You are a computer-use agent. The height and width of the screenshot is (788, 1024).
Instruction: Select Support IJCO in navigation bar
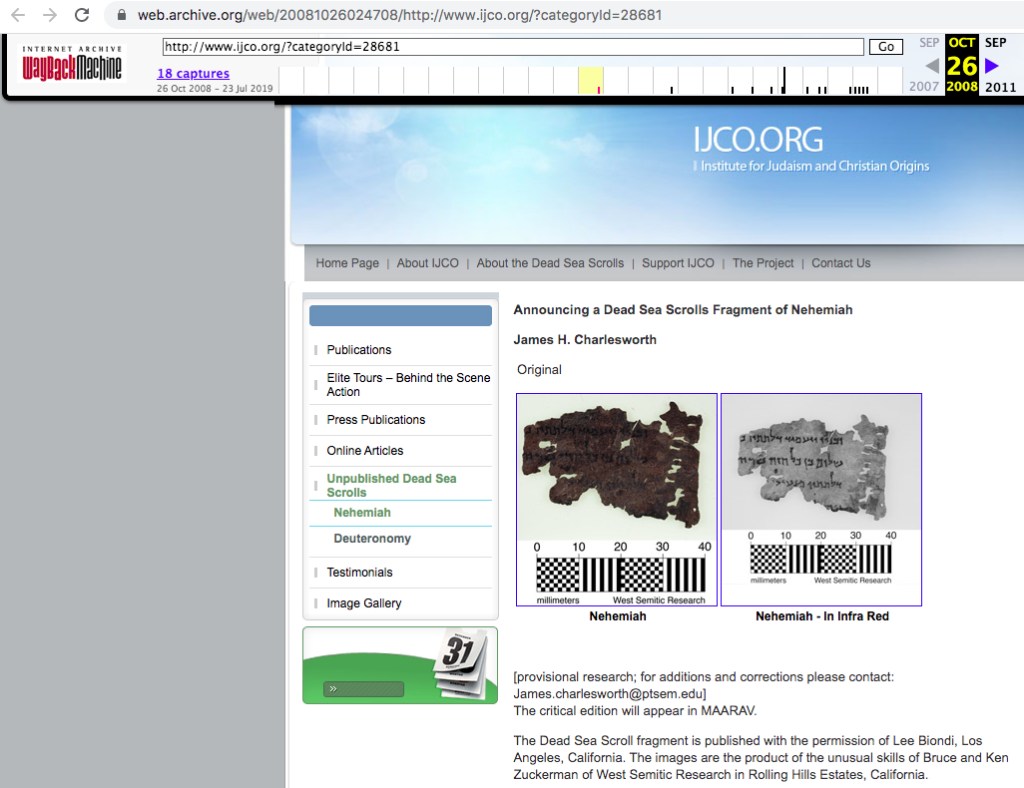pyautogui.click(x=678, y=263)
